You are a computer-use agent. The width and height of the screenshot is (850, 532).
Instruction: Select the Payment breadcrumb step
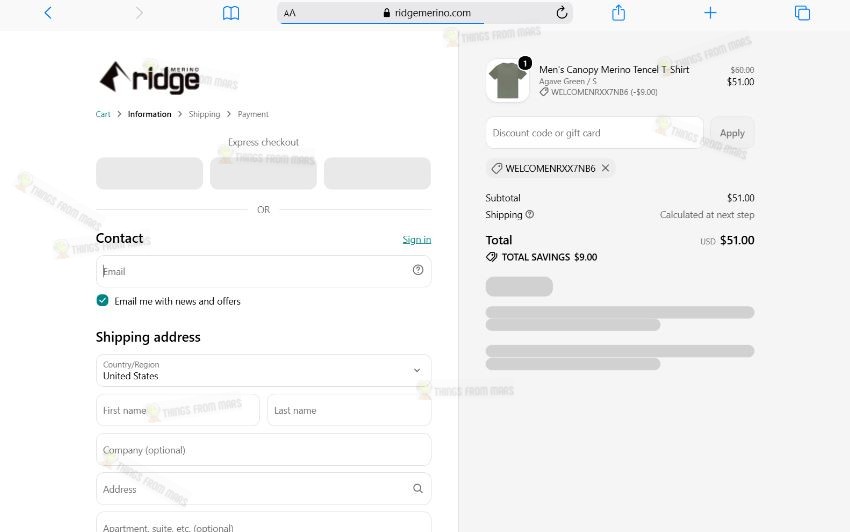(x=253, y=114)
